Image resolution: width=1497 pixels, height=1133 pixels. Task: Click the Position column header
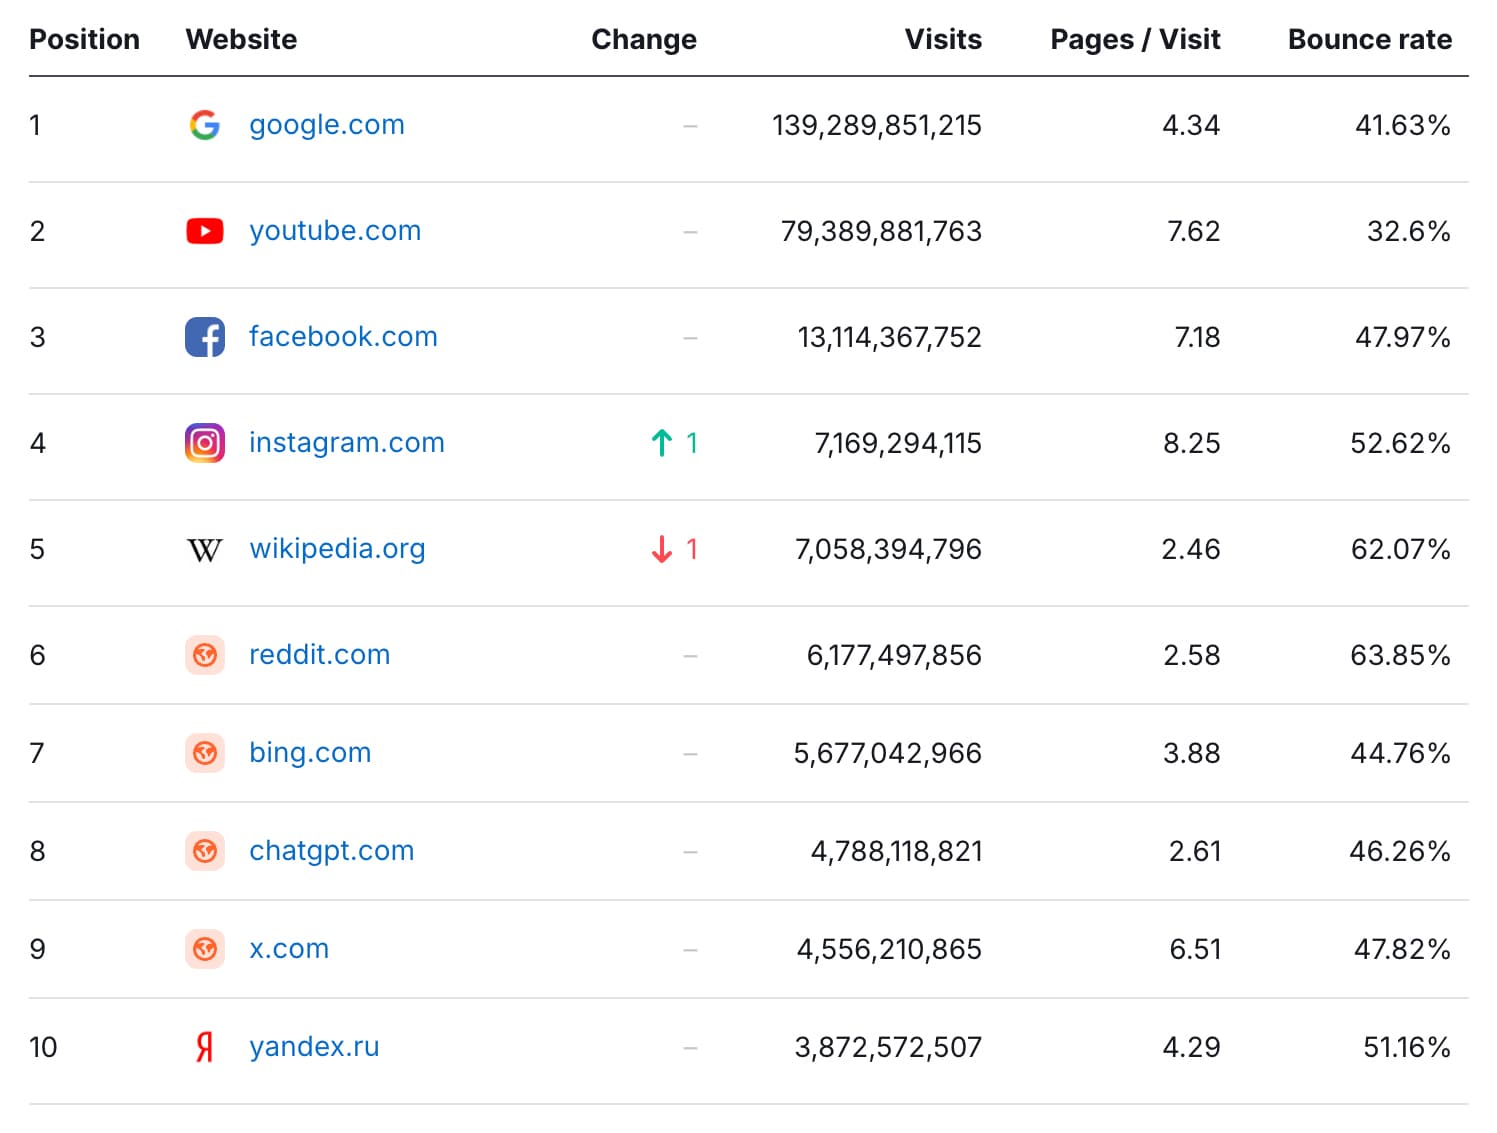85,39
